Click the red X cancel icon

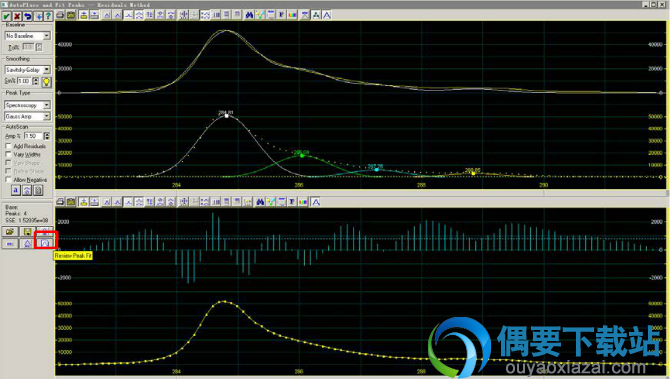(17, 16)
